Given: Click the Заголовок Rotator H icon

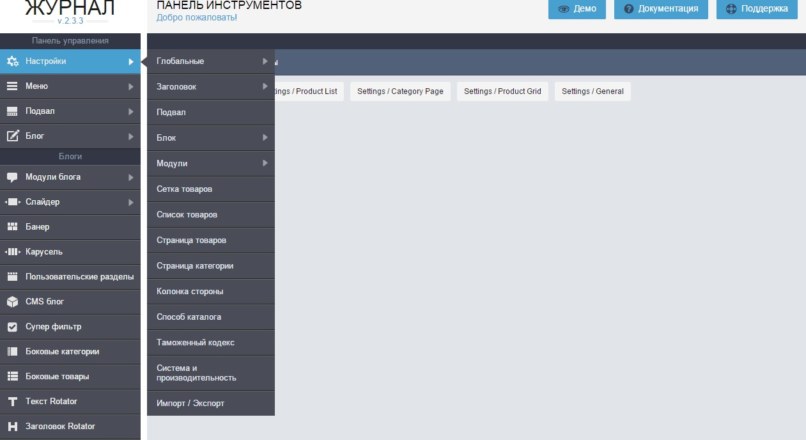Looking at the screenshot, I should point(12,426).
